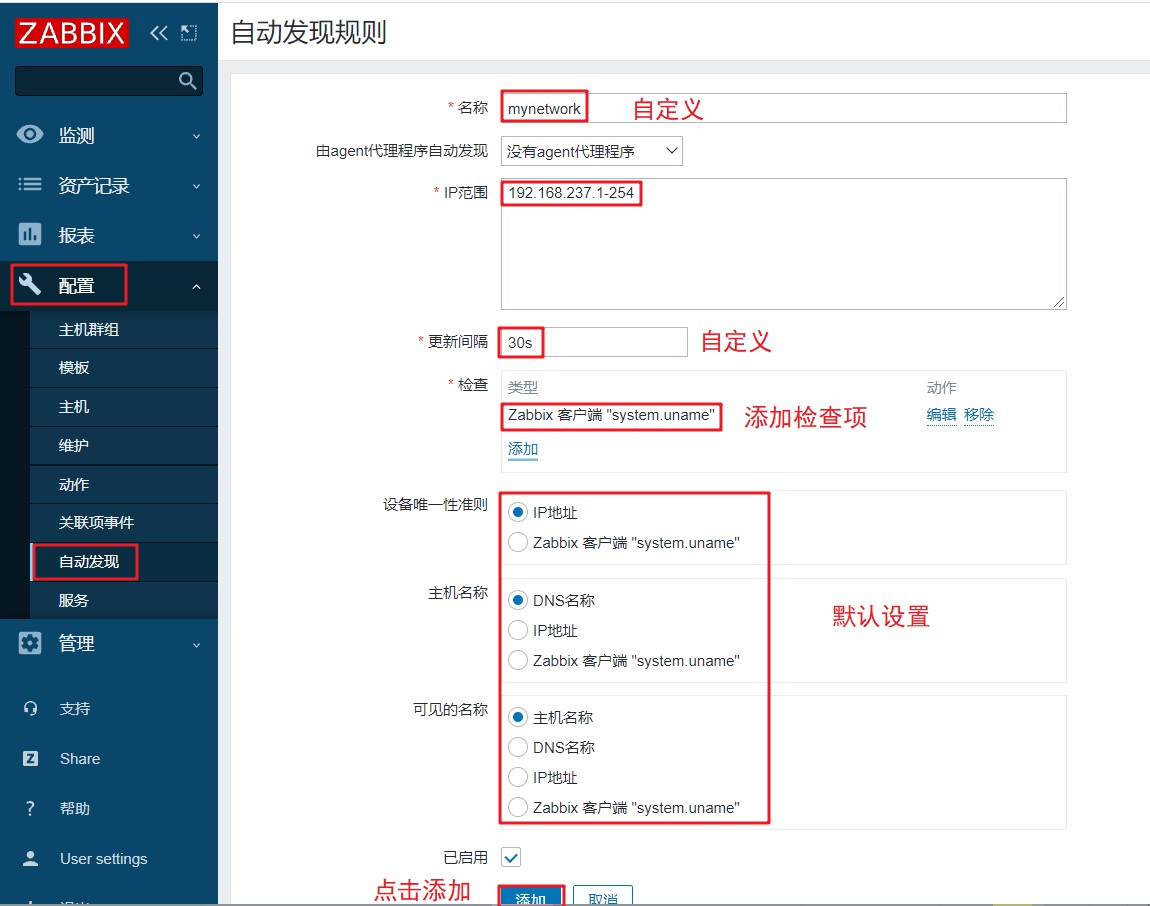Open the Share link in sidebar
The image size is (1150, 906).
[x=80, y=759]
